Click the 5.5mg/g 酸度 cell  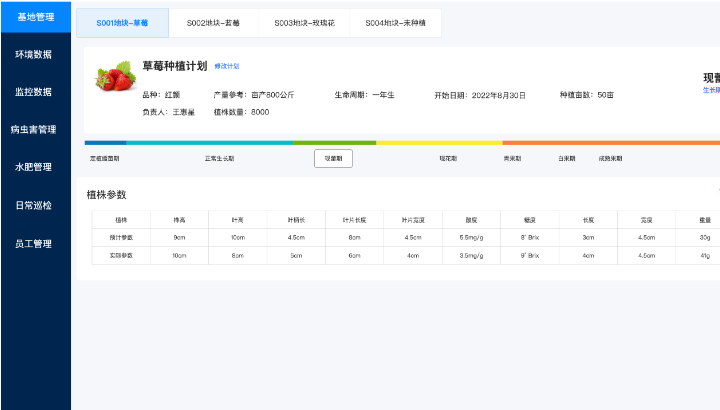point(472,237)
